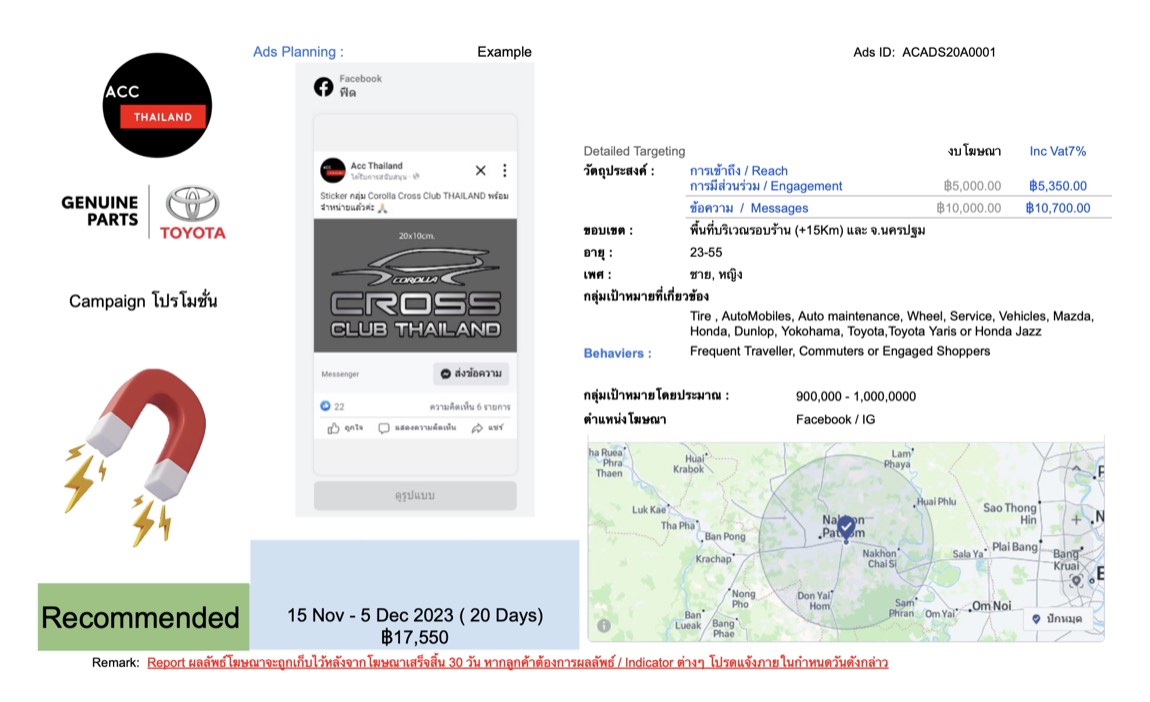This screenshot has height=702, width=1150.
Task: Click the ฿10,700.00 amount
Action: coord(1058,208)
